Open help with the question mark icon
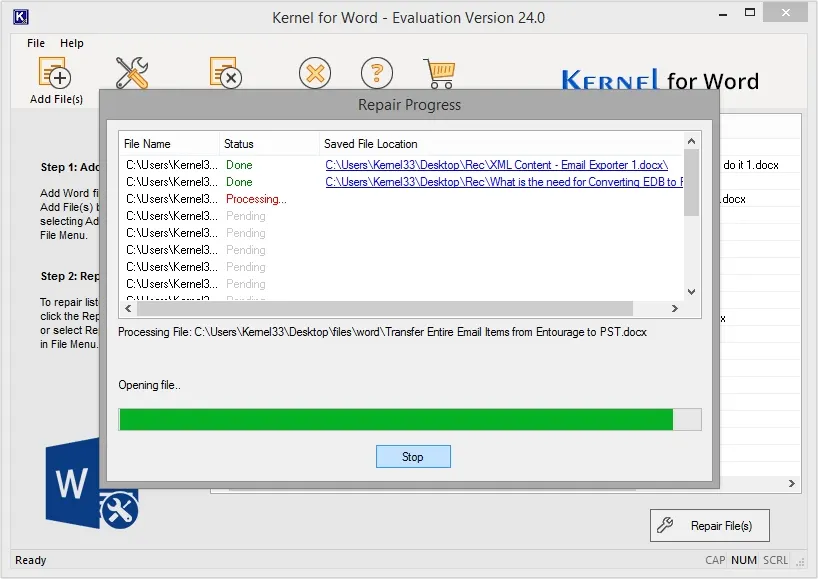The width and height of the screenshot is (818, 579). pyautogui.click(x=377, y=73)
